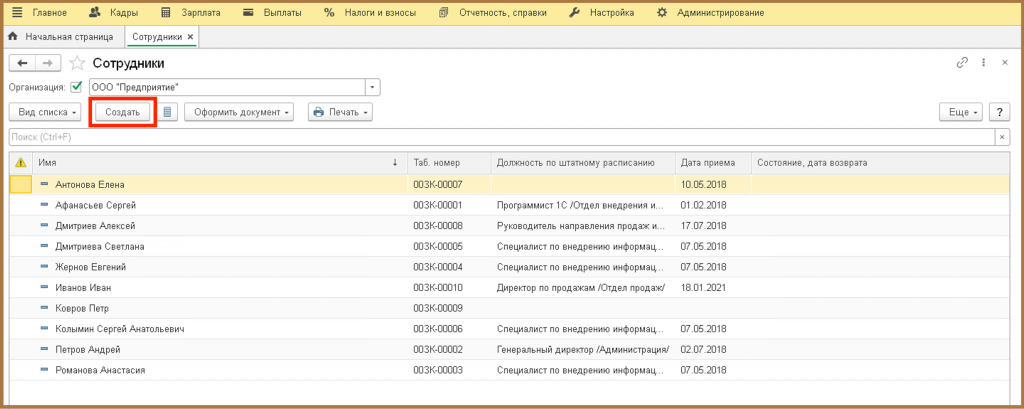Close the Сотрудники tab

(190, 37)
